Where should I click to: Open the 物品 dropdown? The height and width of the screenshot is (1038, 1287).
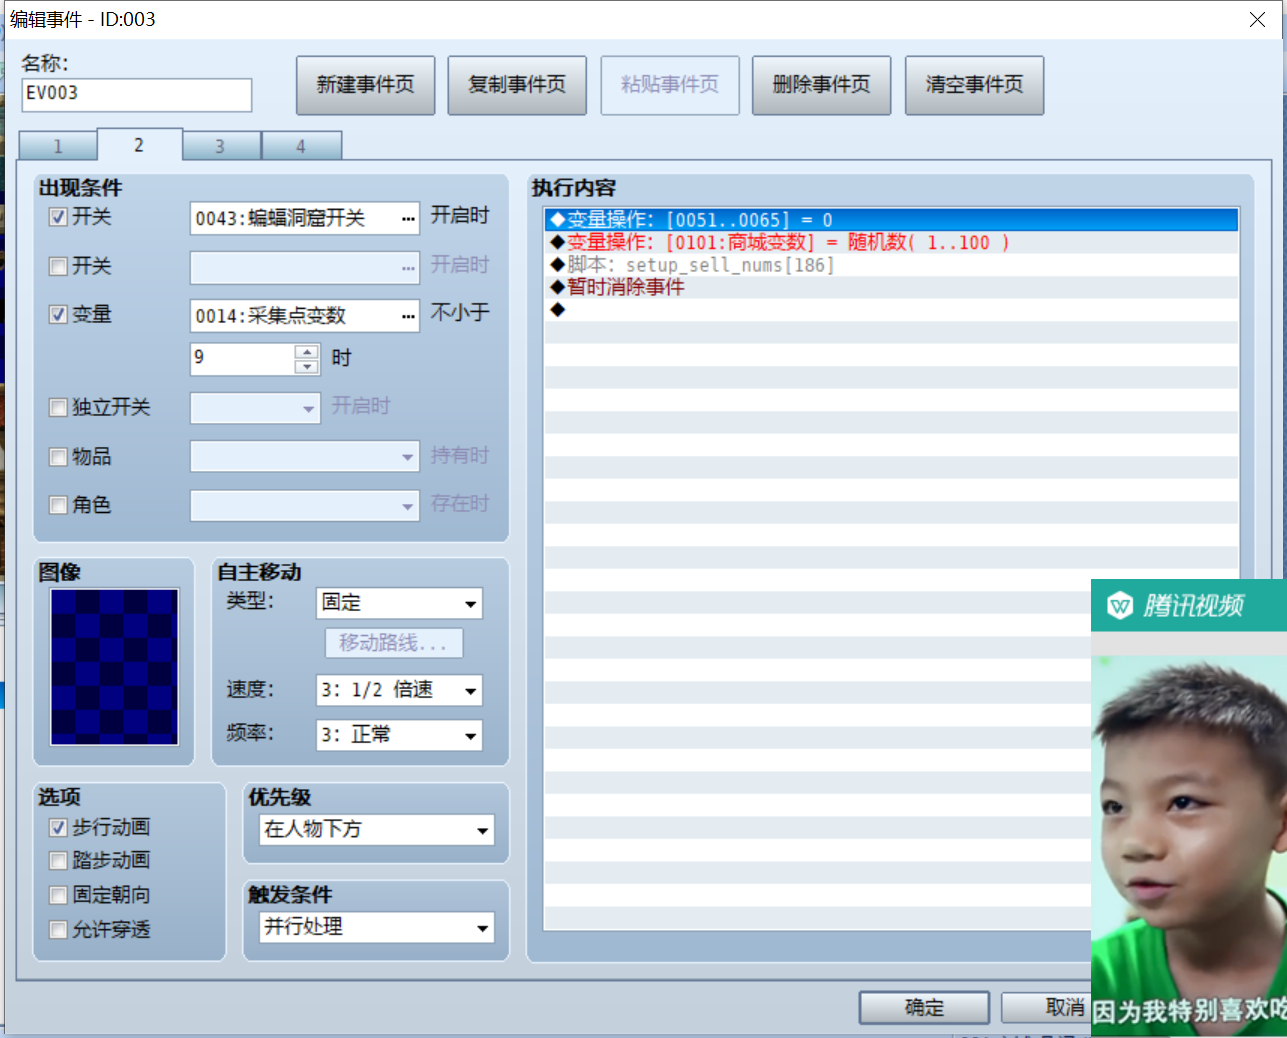tap(305, 456)
